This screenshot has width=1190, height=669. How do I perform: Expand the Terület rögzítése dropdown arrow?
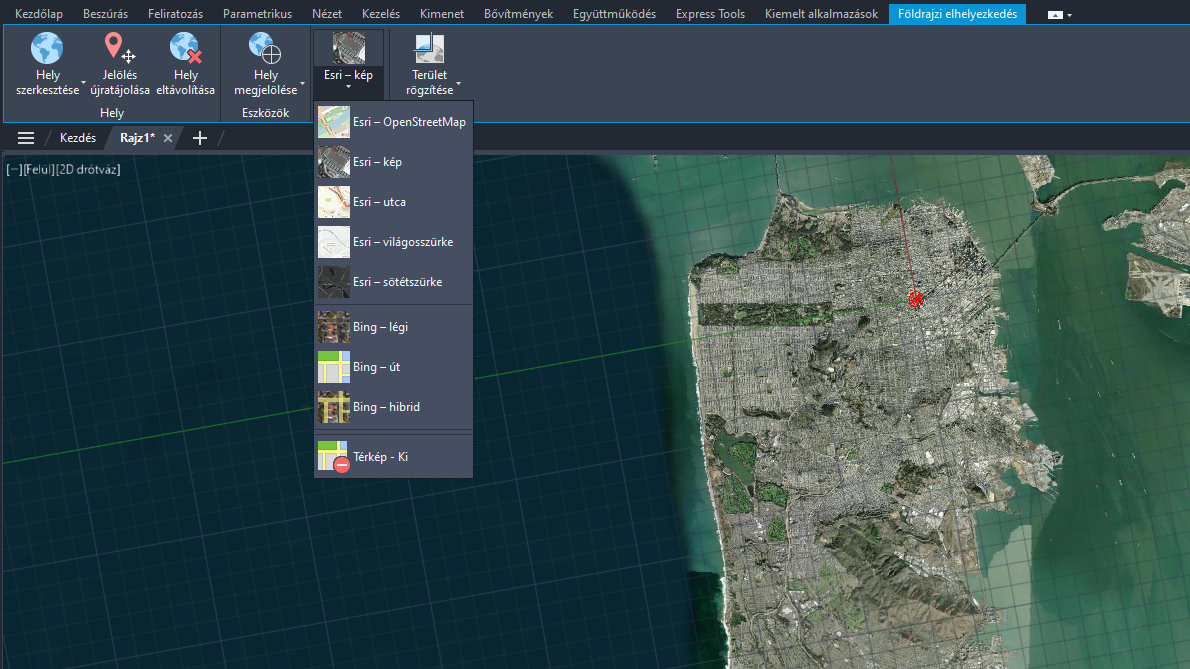[458, 83]
